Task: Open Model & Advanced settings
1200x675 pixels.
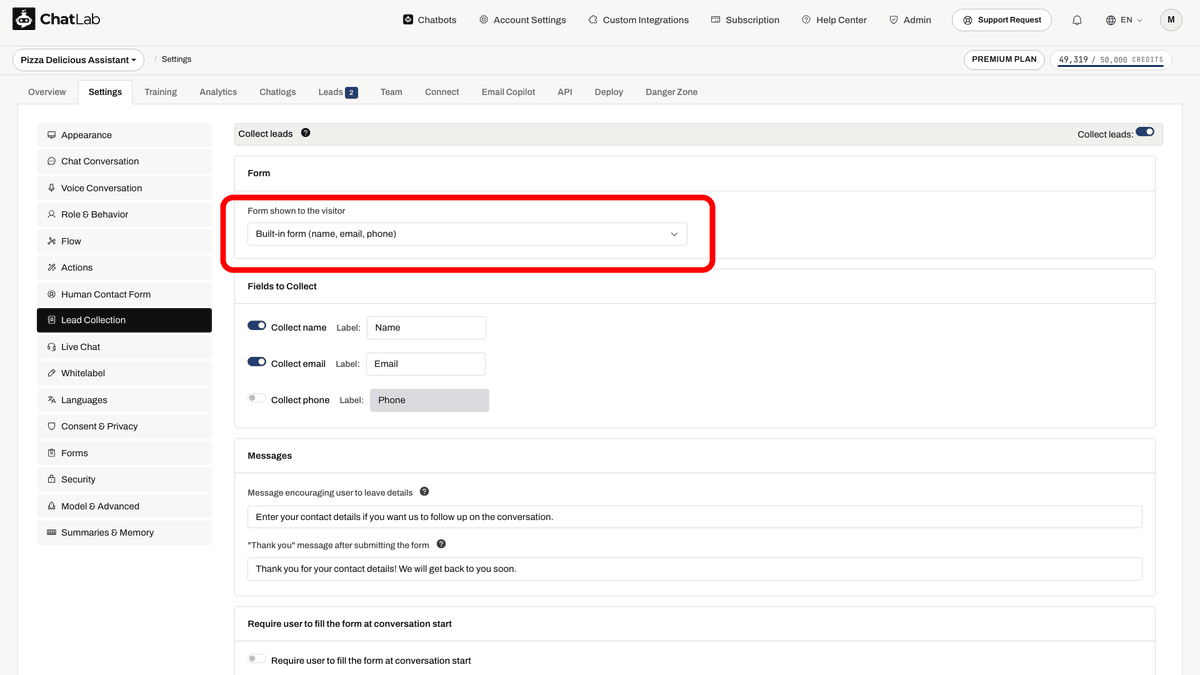Action: (x=124, y=506)
